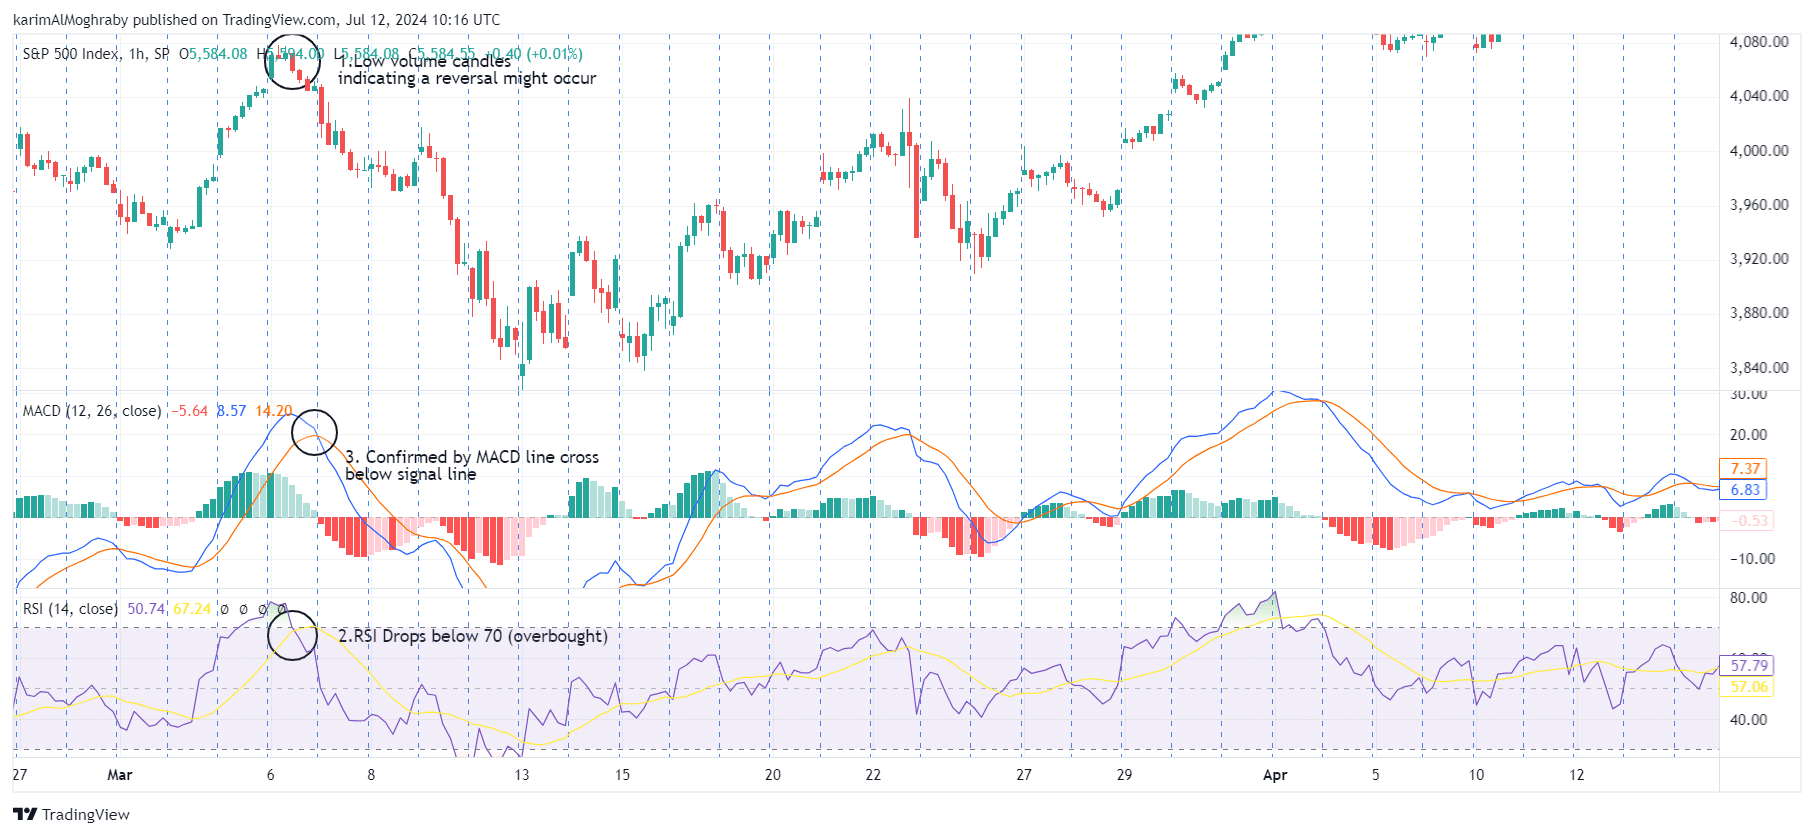The height and width of the screenshot is (836, 1814).
Task: Select the circle drawn around the price peak candles
Action: [293, 62]
